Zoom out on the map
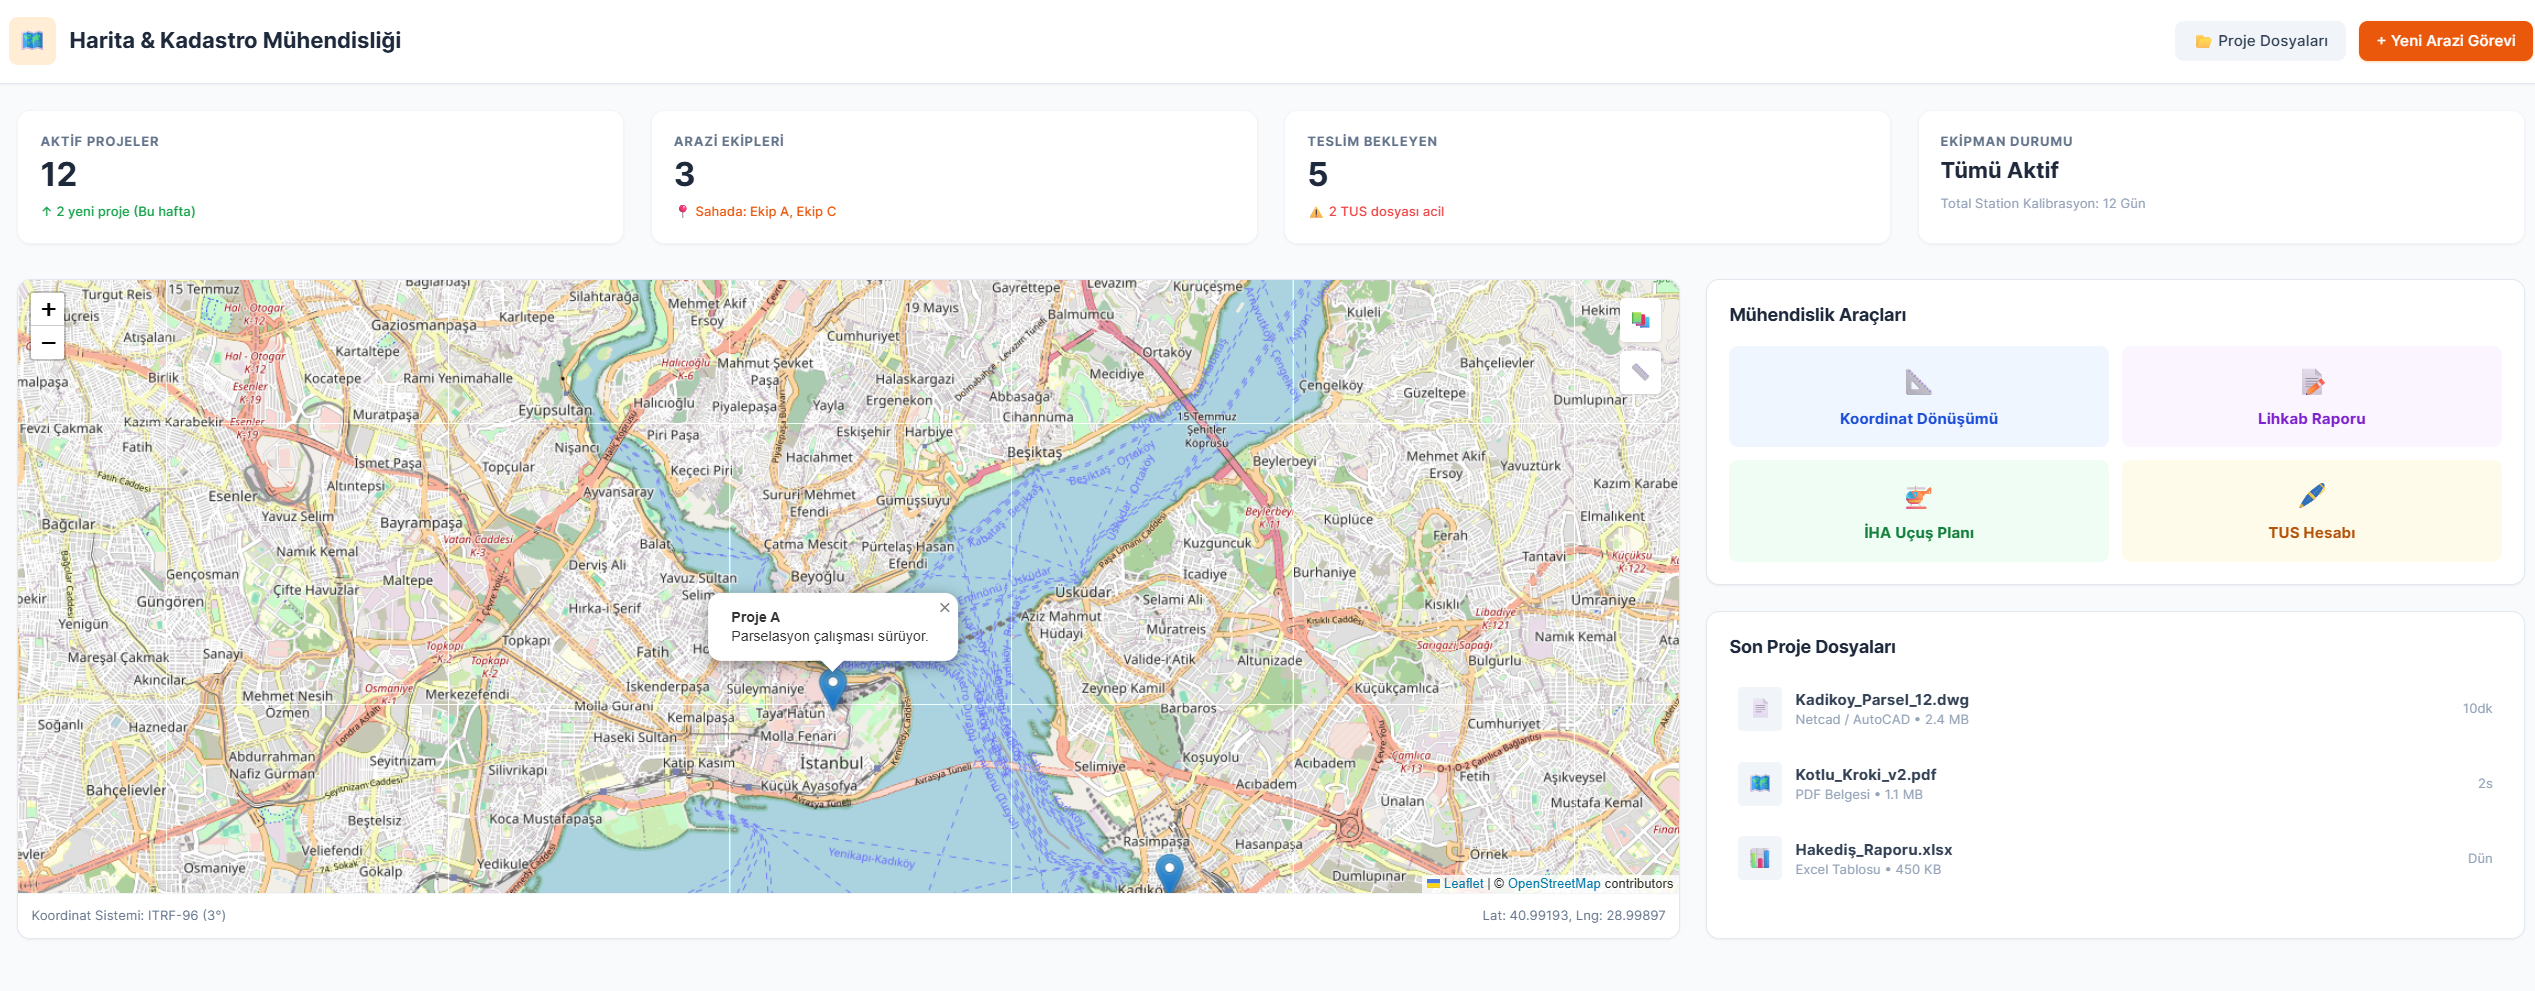2535x991 pixels. pyautogui.click(x=48, y=343)
